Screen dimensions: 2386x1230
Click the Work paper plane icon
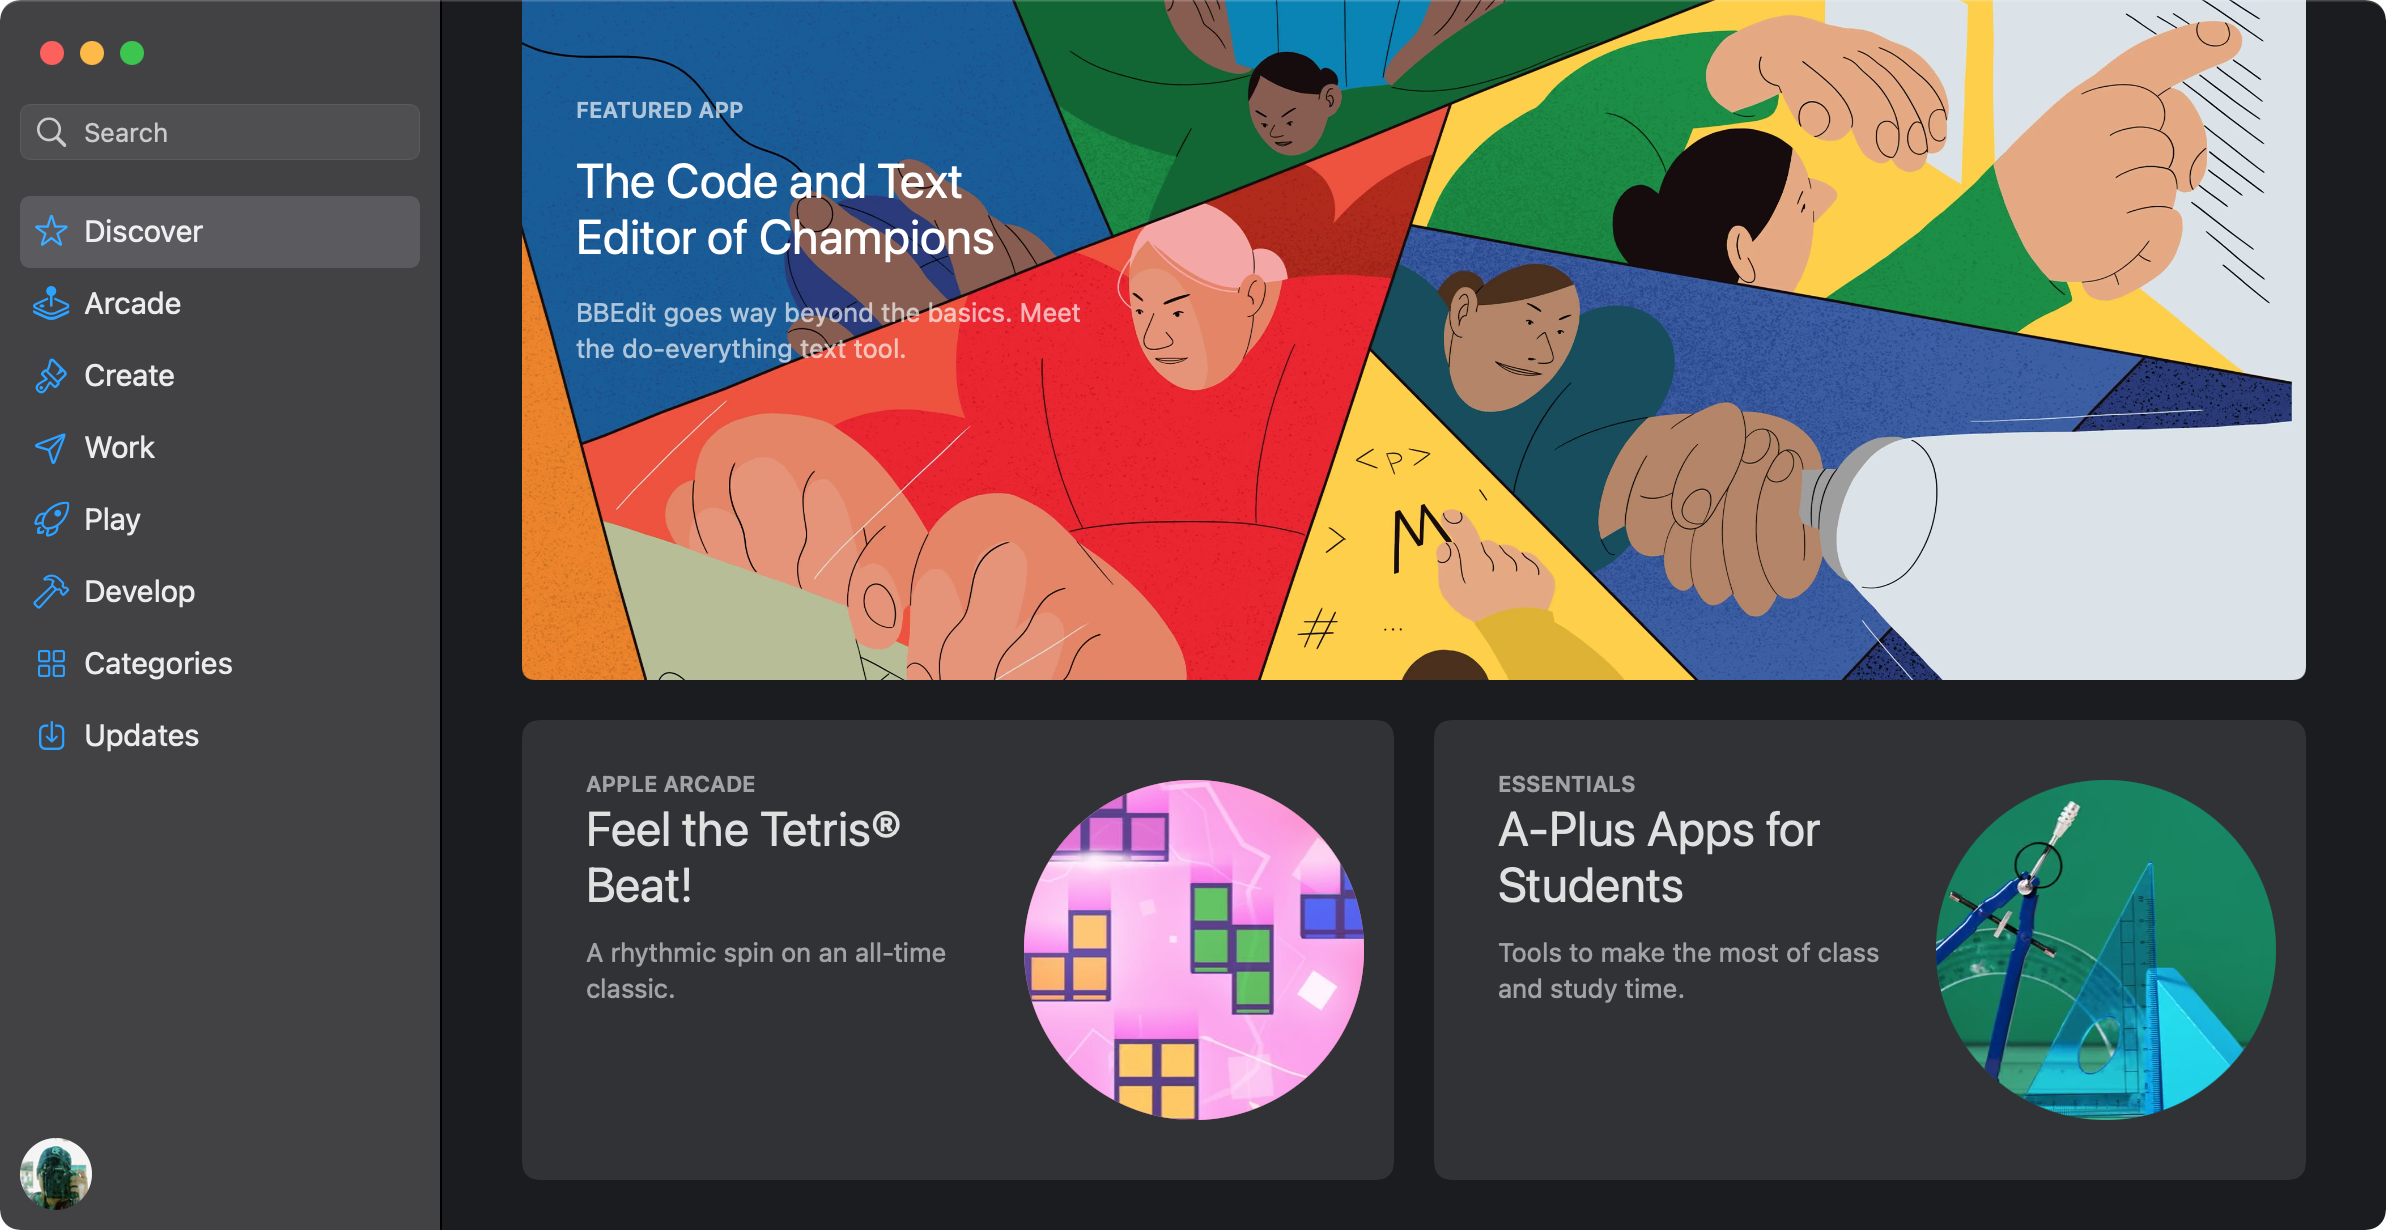point(51,447)
